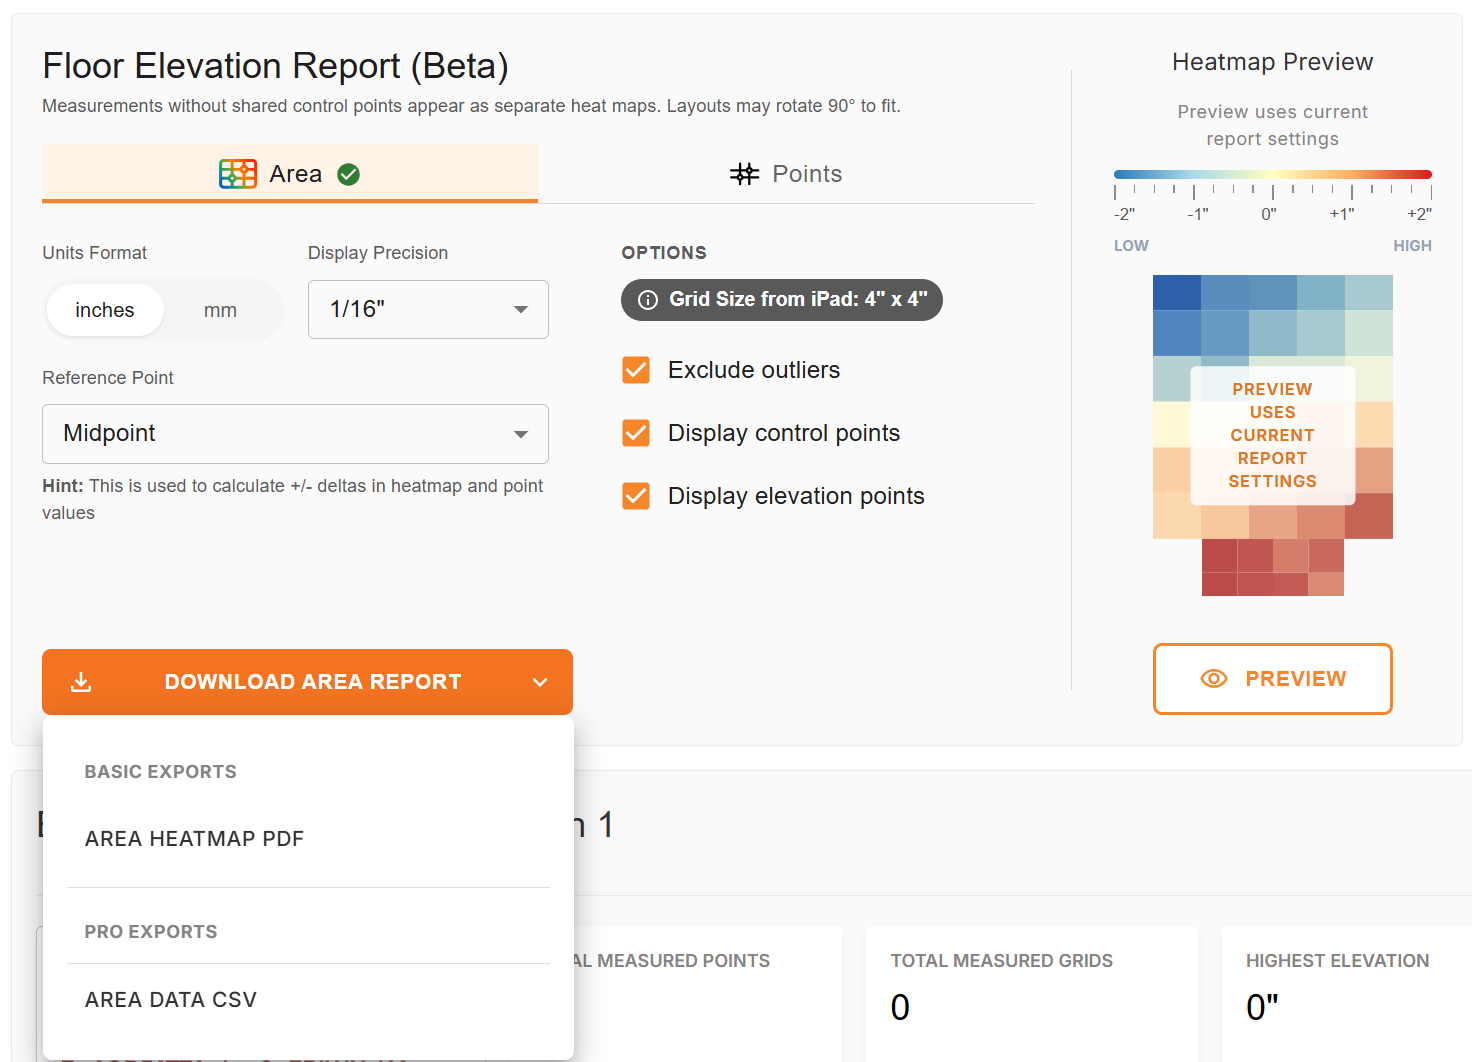Click the Units Format label
Screen dimensions: 1472x1062
pos(95,253)
